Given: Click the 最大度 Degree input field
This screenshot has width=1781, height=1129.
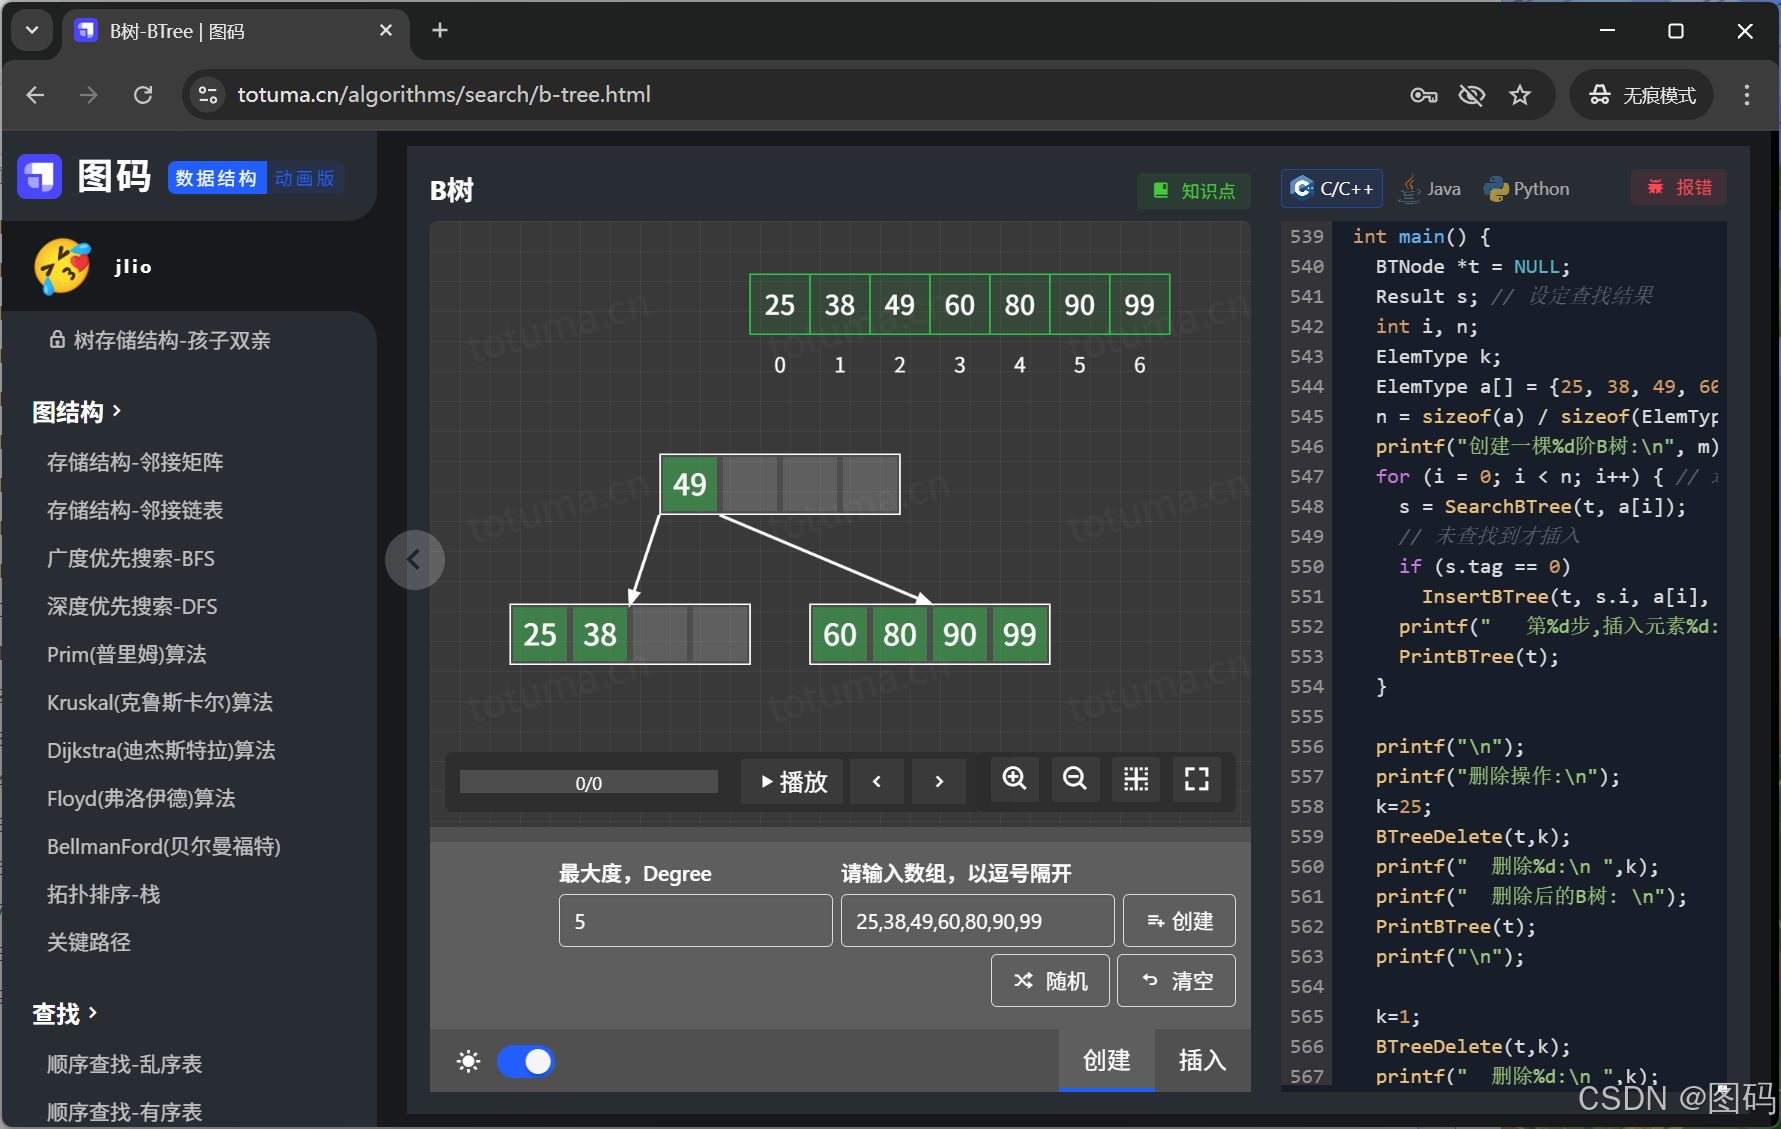Looking at the screenshot, I should click(x=696, y=920).
